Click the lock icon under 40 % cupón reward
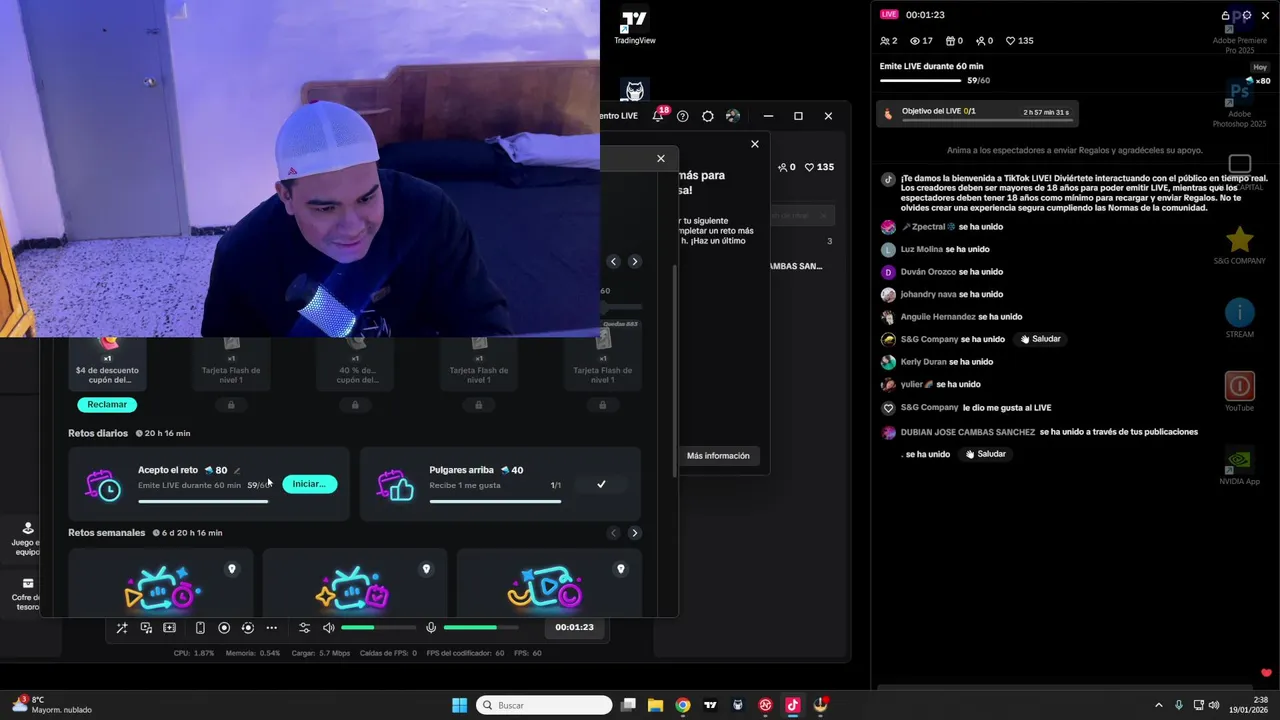Screen dimensions: 1280x720 (355, 405)
